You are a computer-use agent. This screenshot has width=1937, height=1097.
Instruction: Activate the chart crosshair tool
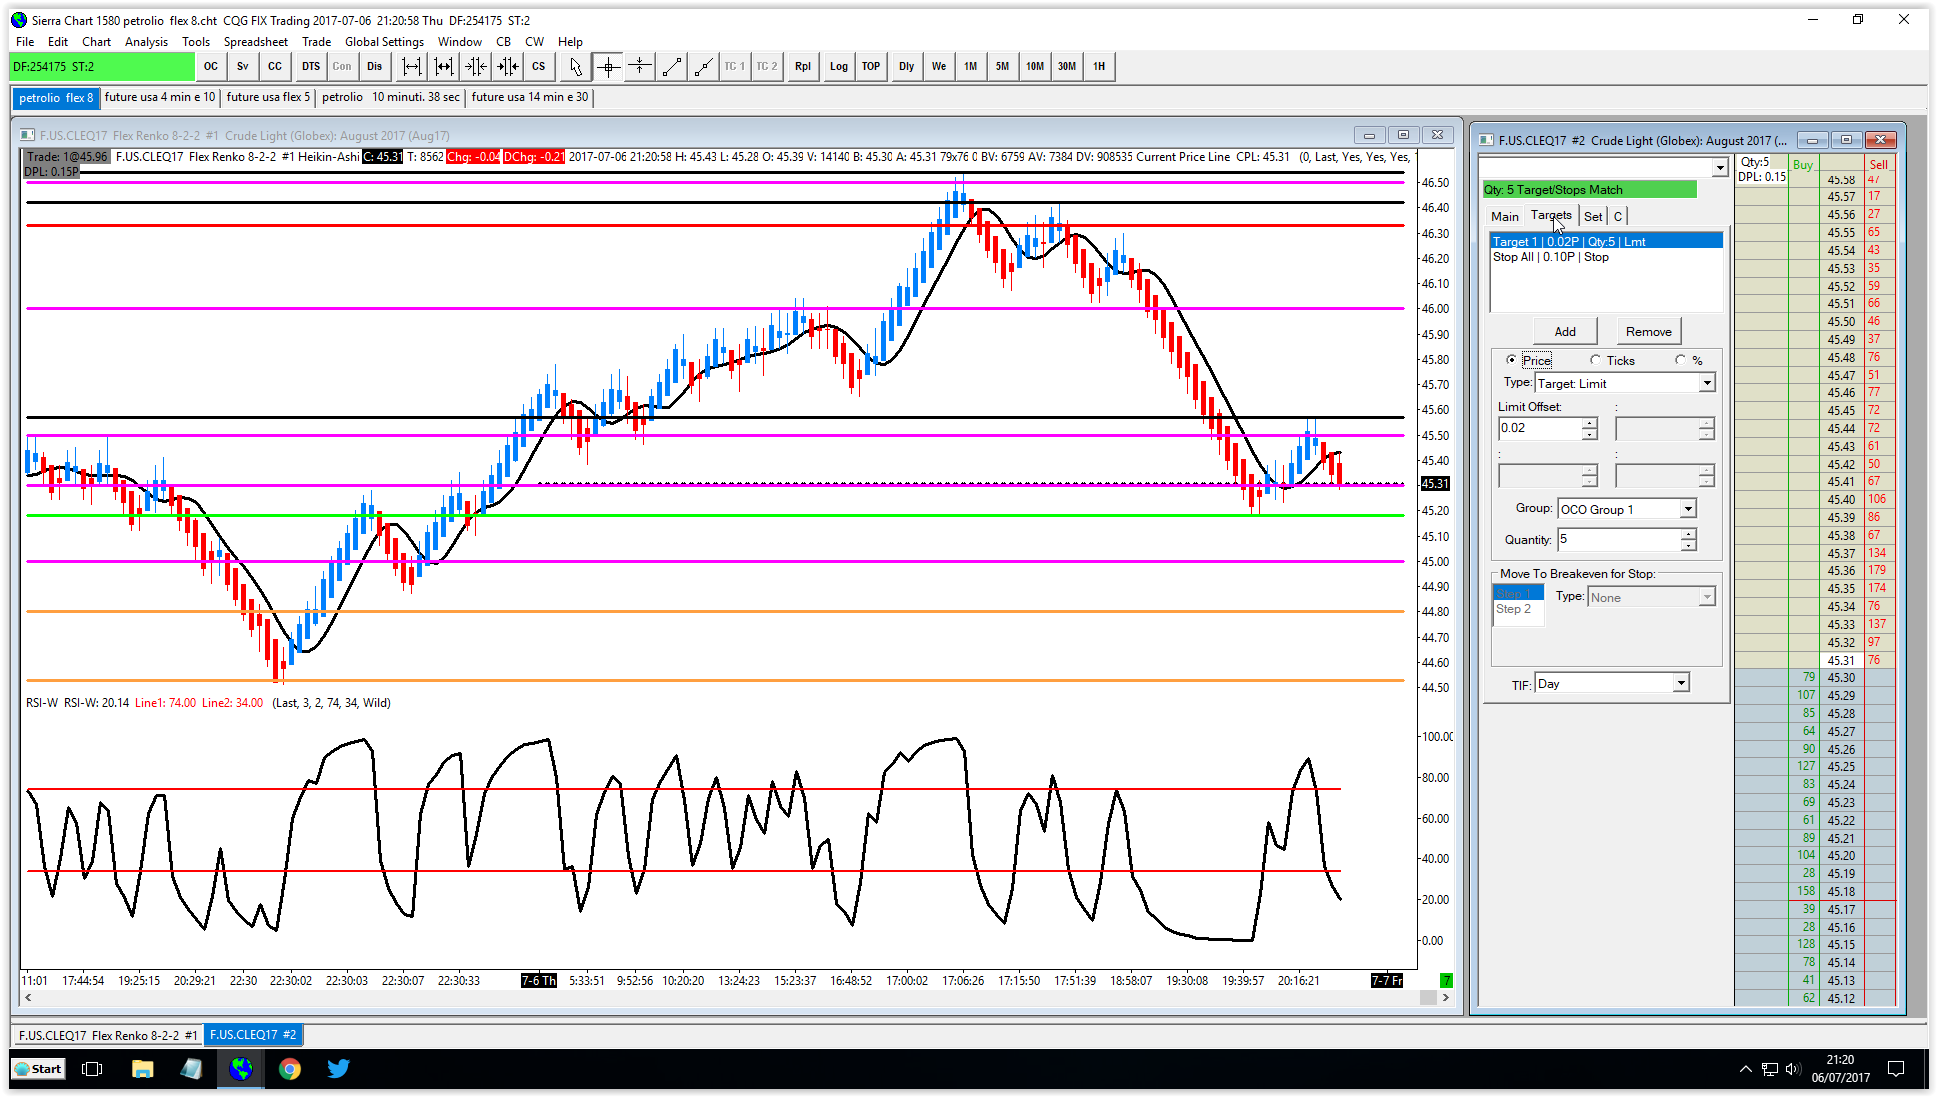pos(608,67)
